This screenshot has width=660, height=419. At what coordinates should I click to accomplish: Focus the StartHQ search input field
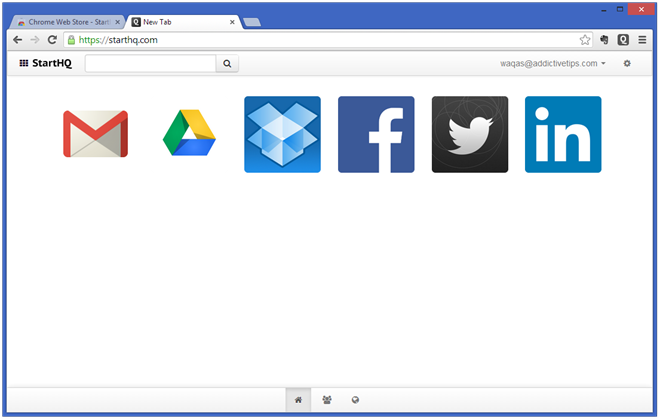[151, 64]
